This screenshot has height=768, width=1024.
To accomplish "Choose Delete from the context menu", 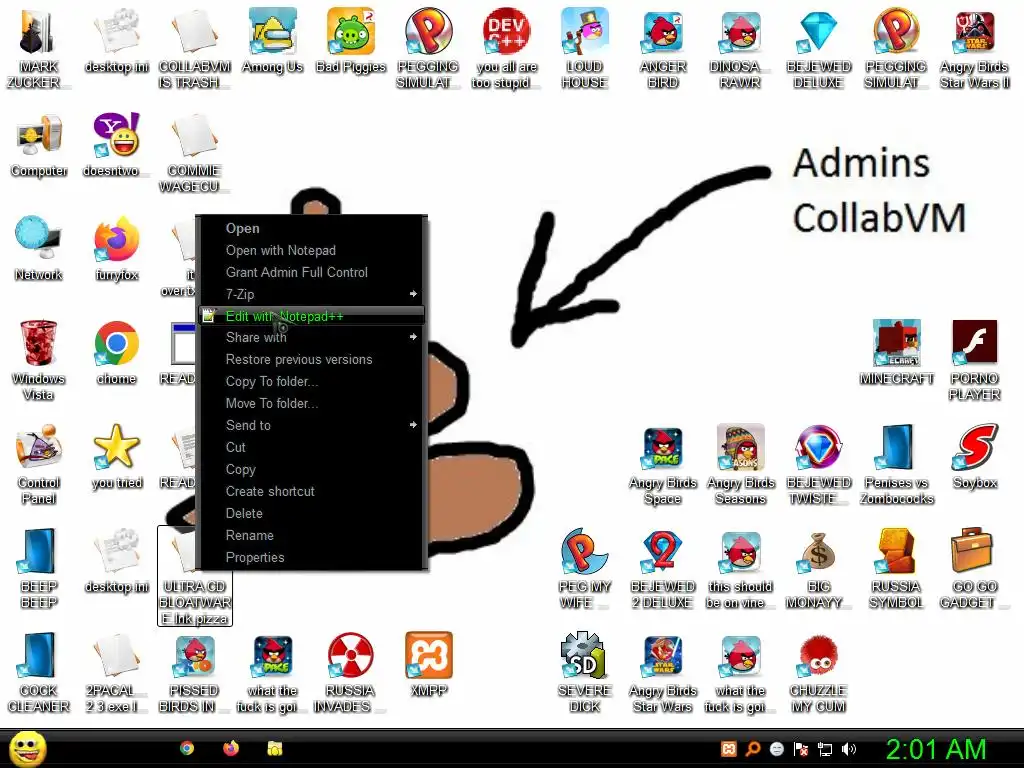I will tap(312, 513).
